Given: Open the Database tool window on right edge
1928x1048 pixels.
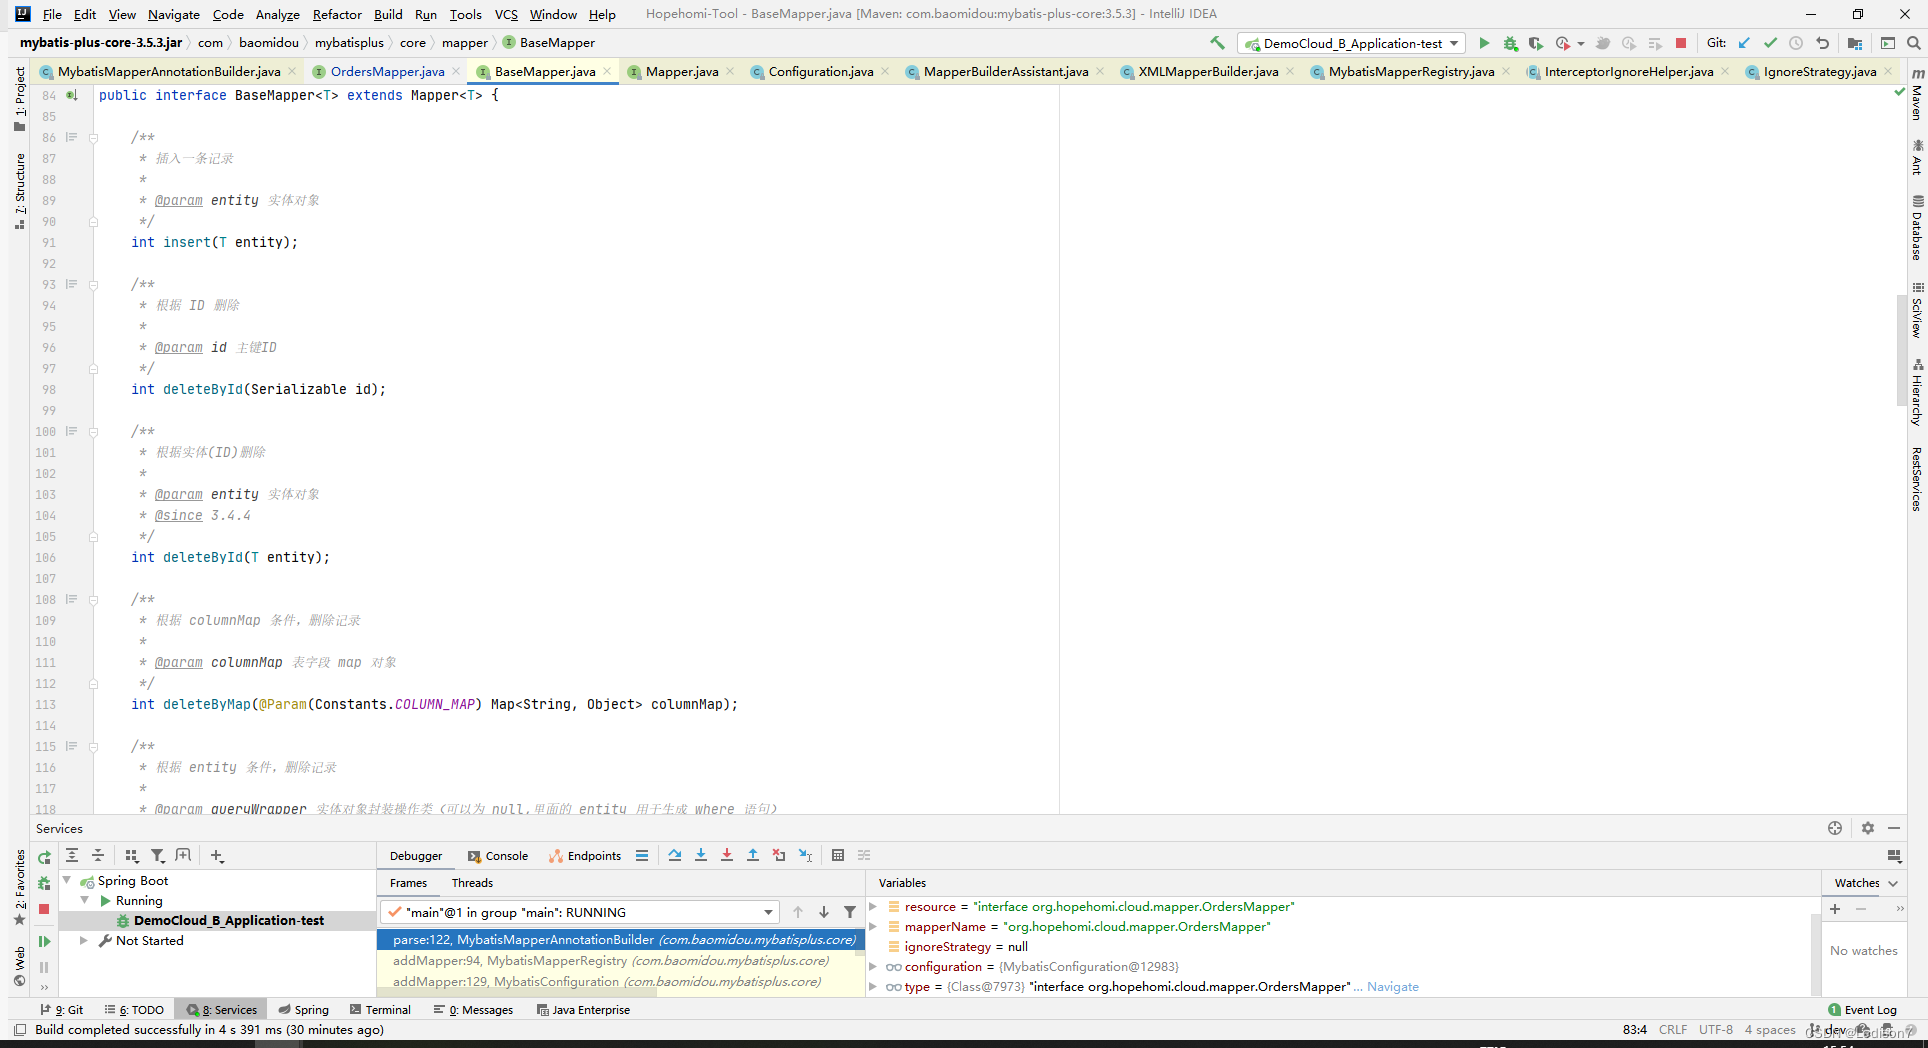Looking at the screenshot, I should point(1917,228).
